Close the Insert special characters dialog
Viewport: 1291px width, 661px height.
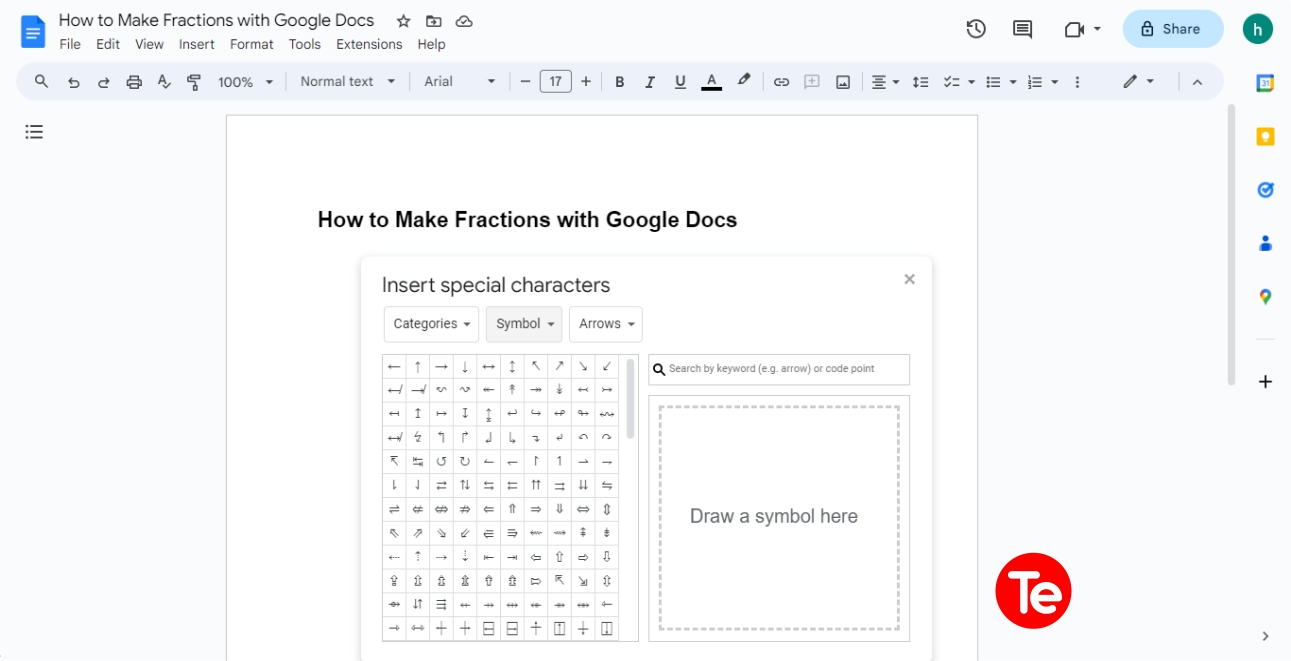909,280
